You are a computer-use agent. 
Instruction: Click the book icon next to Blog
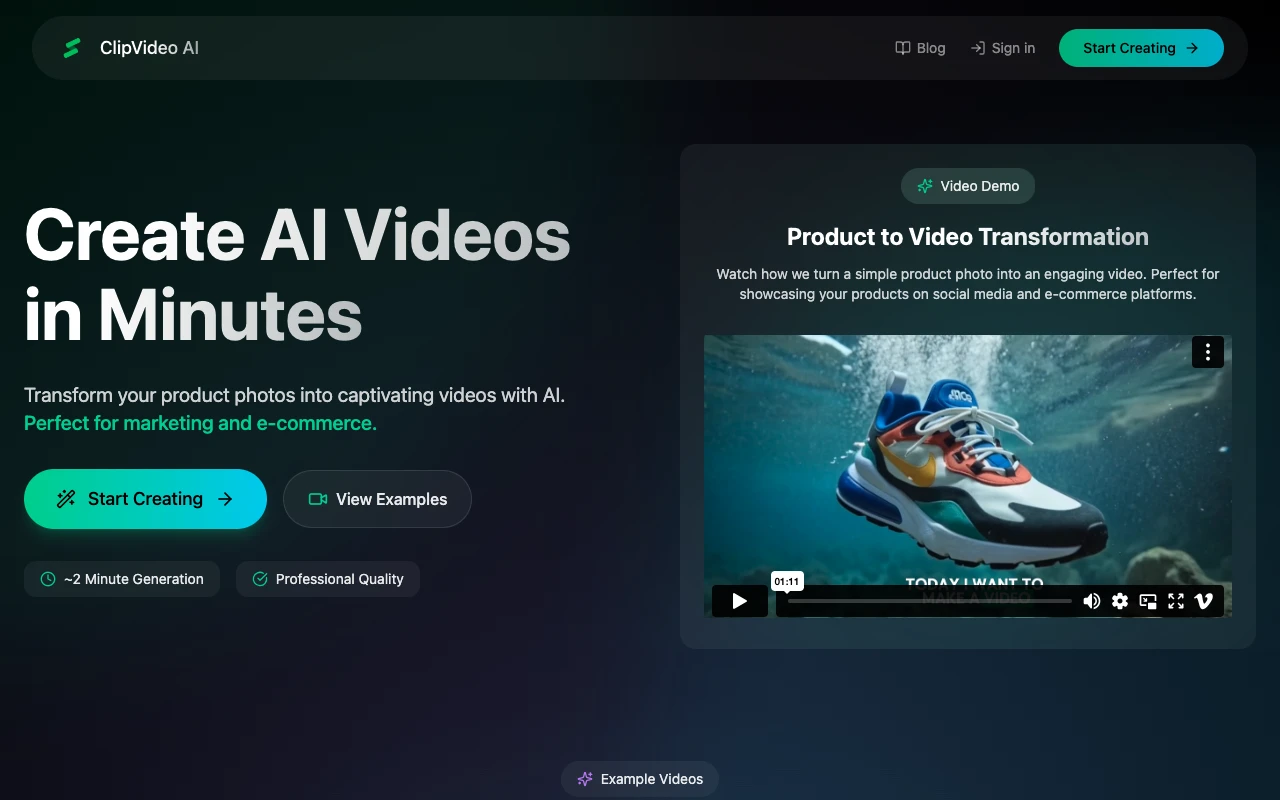(x=901, y=47)
